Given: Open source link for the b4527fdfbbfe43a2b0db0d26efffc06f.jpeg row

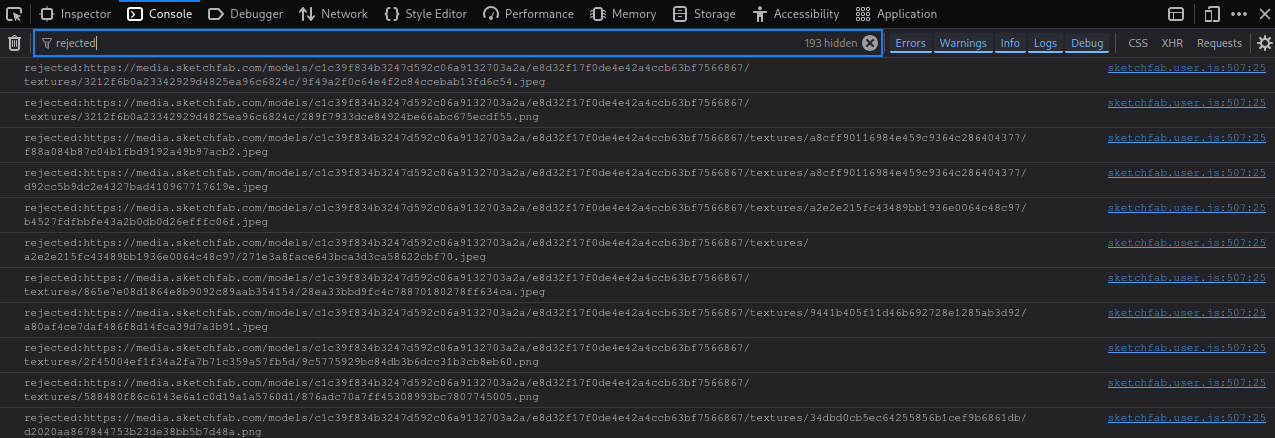Looking at the screenshot, I should 1187,207.
